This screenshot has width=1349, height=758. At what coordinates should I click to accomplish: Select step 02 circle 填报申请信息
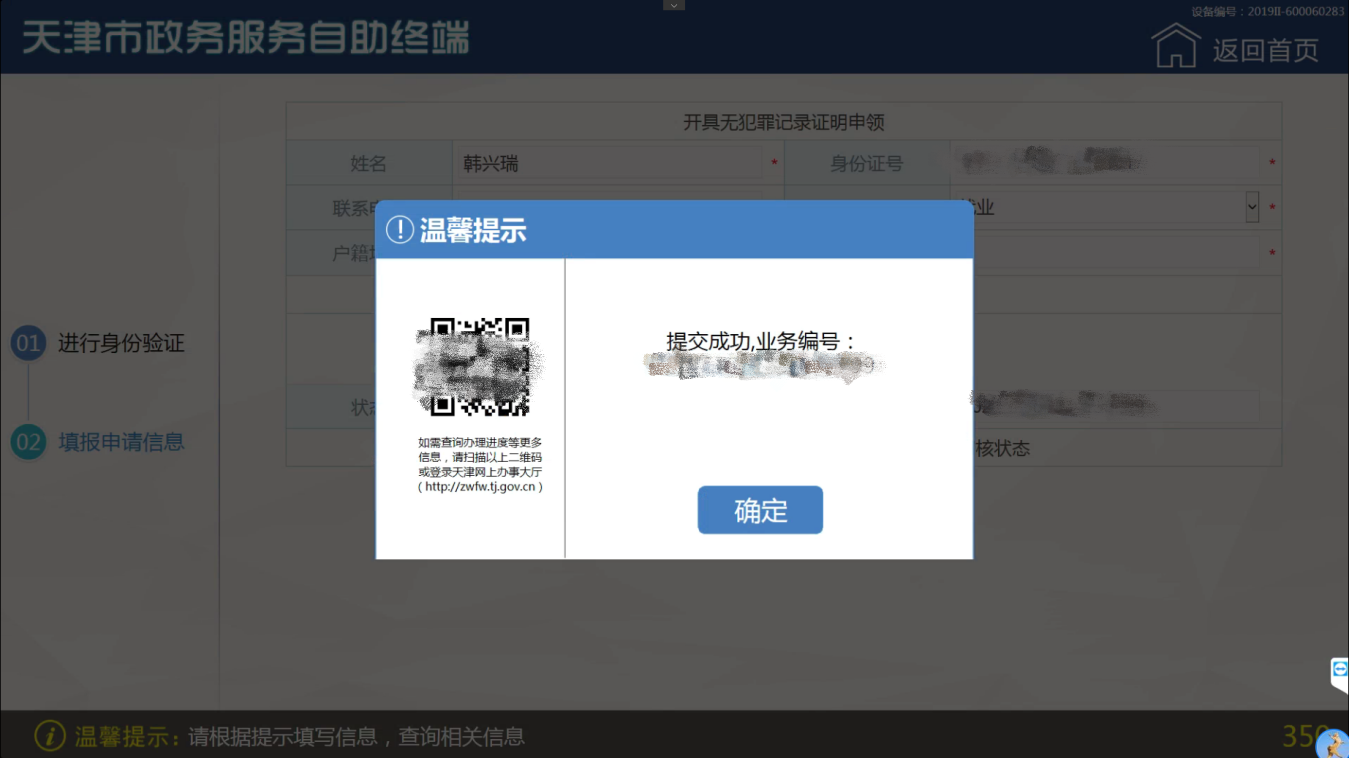click(28, 442)
